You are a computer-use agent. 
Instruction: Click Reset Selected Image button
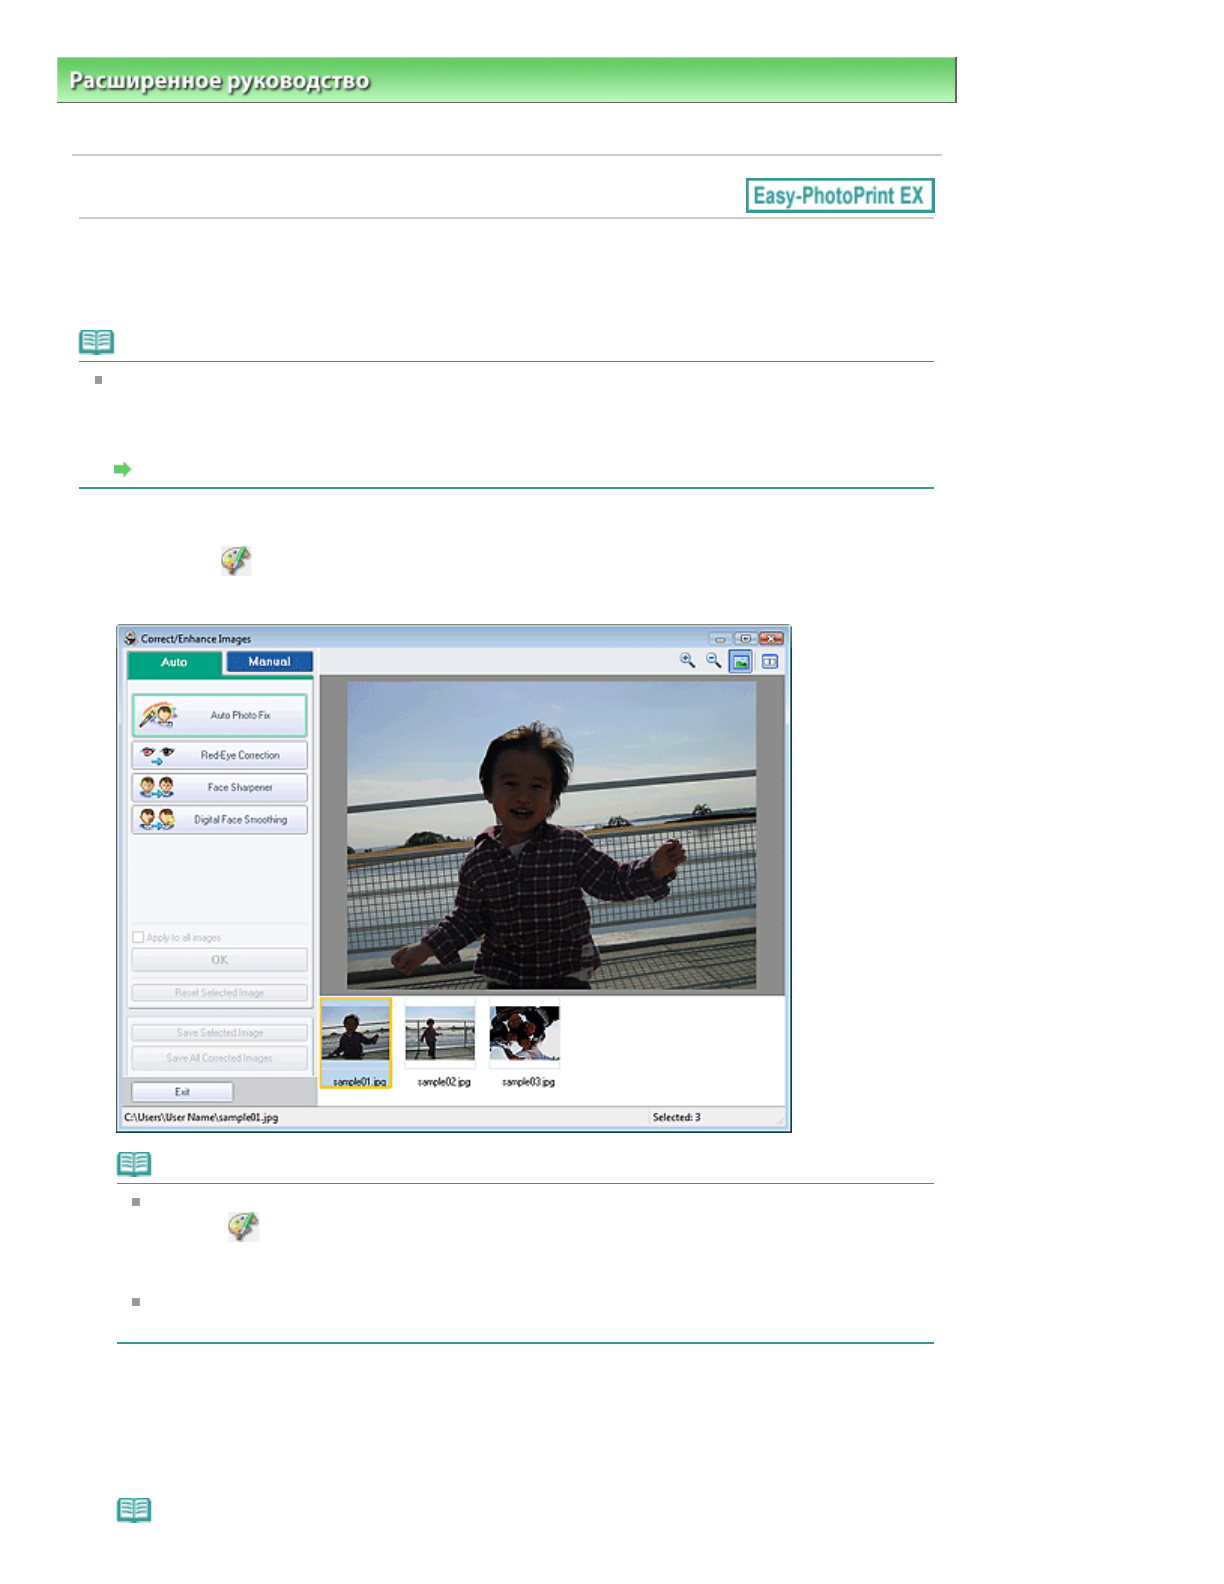click(219, 993)
